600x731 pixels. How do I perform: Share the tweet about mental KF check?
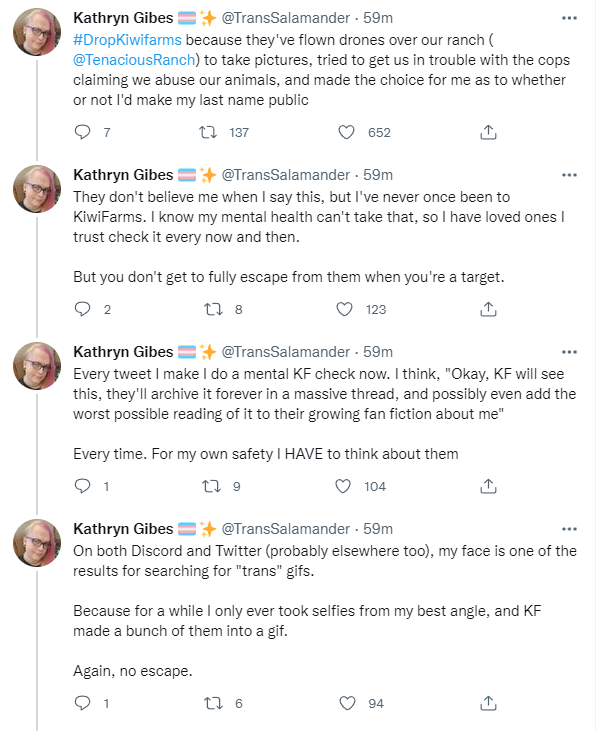click(488, 486)
